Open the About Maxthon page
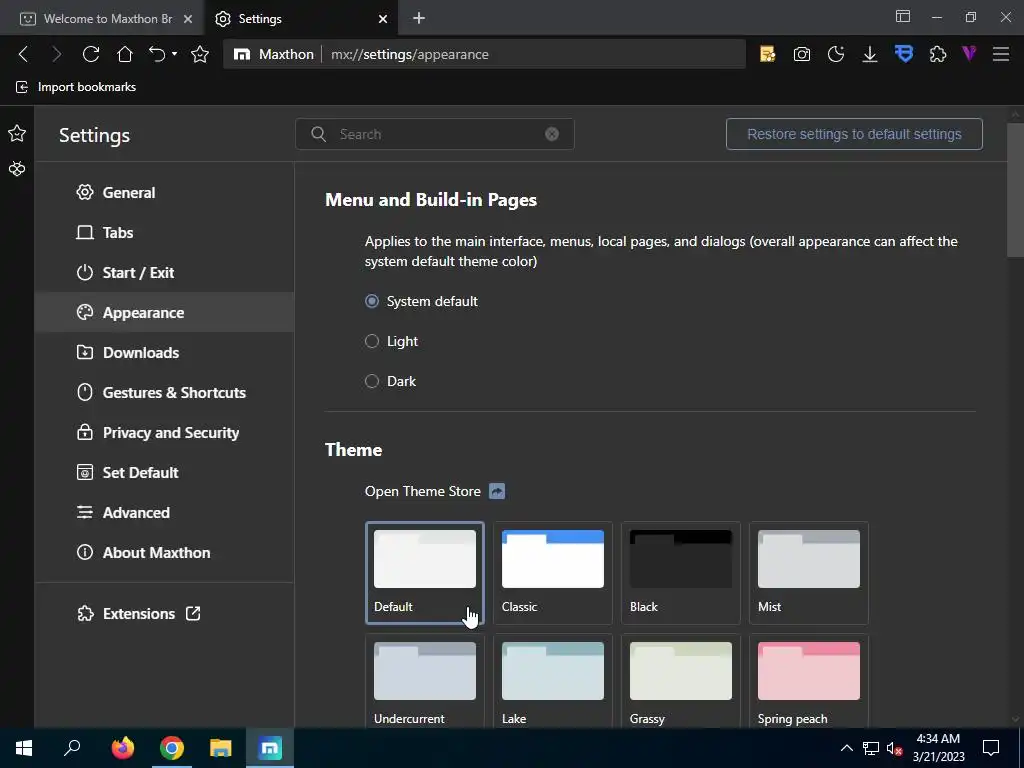1024x768 pixels. [164, 552]
